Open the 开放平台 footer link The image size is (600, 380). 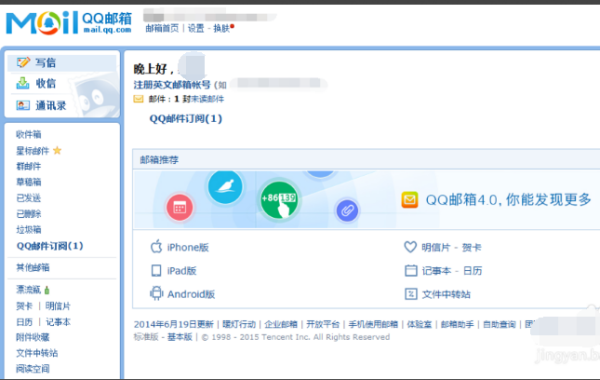point(323,325)
